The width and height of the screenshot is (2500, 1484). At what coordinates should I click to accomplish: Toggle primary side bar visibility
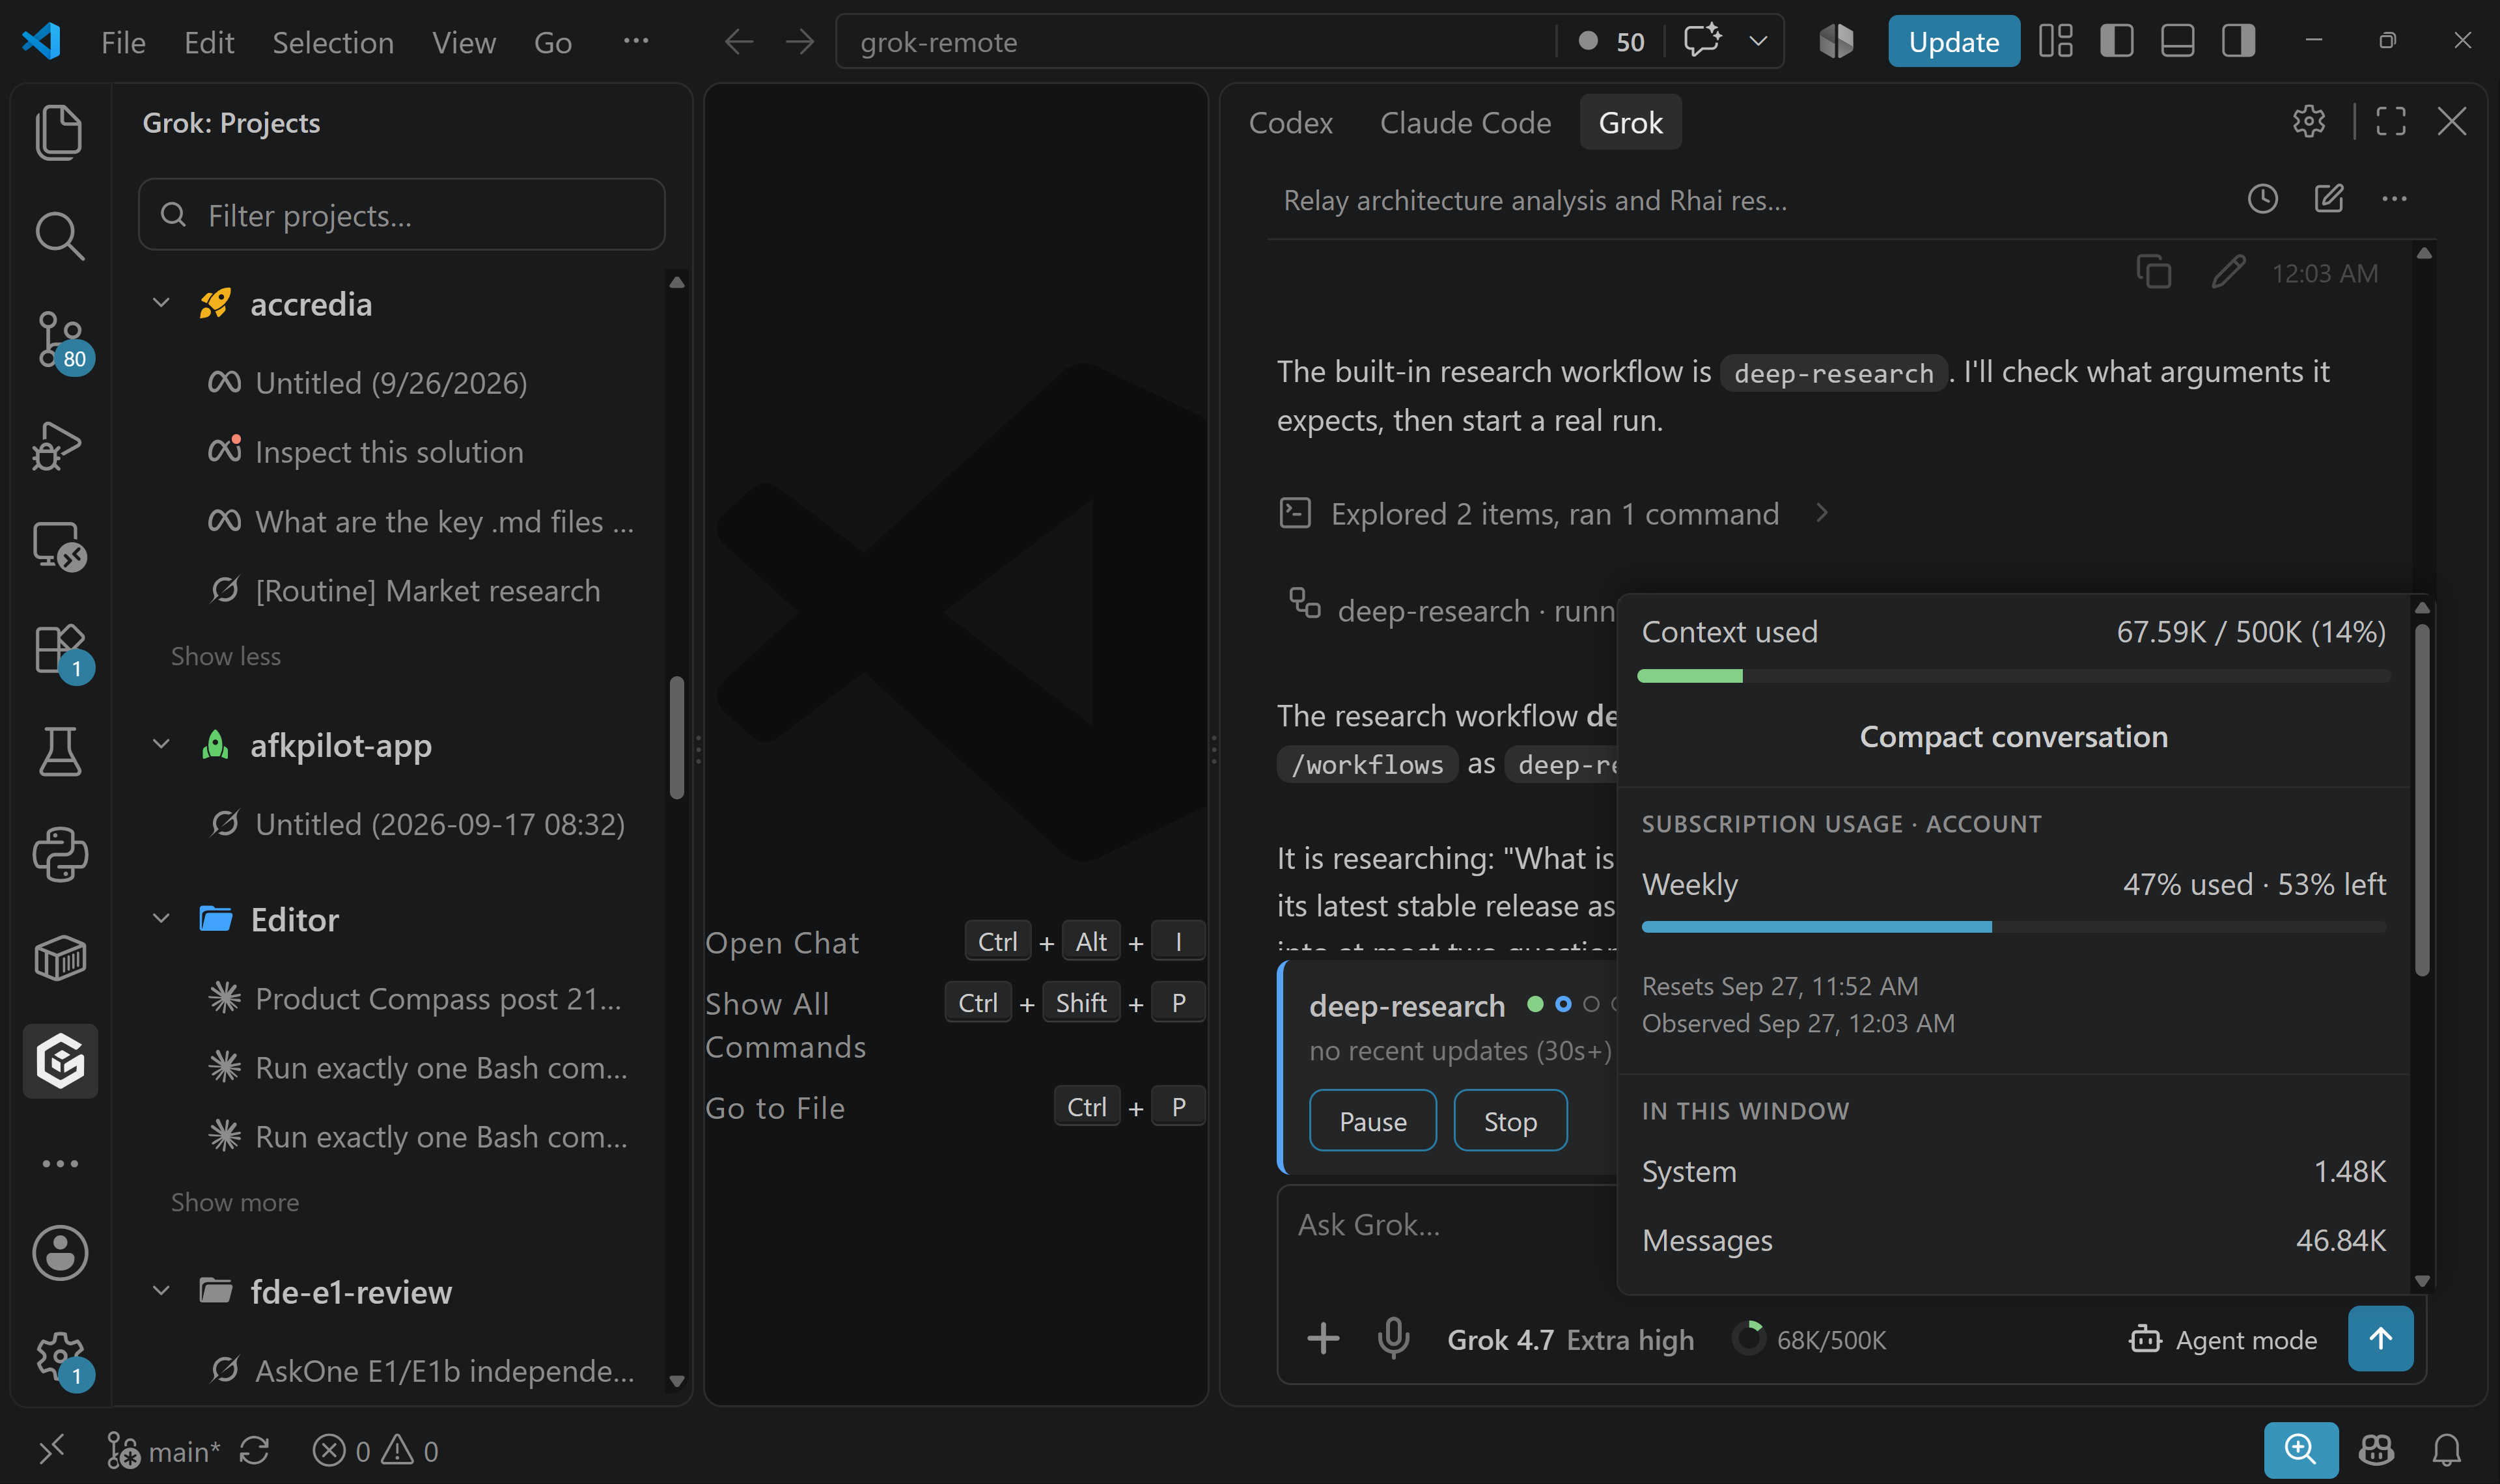tap(2116, 41)
